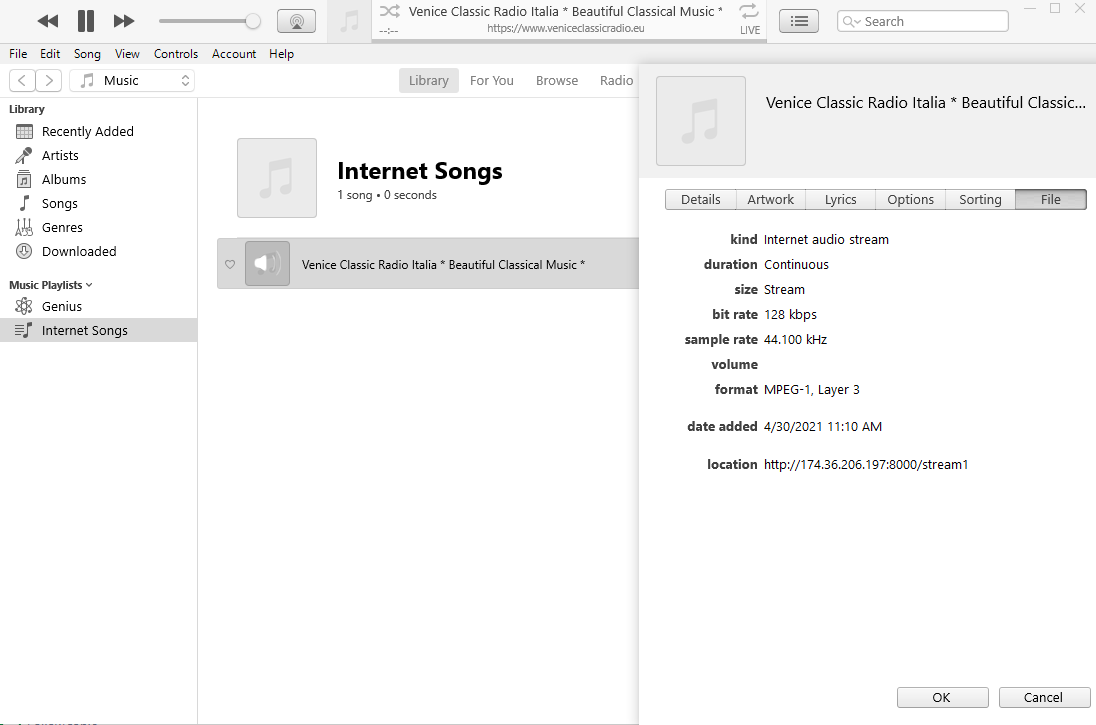
Task: Open the Song menu
Action: (87, 54)
